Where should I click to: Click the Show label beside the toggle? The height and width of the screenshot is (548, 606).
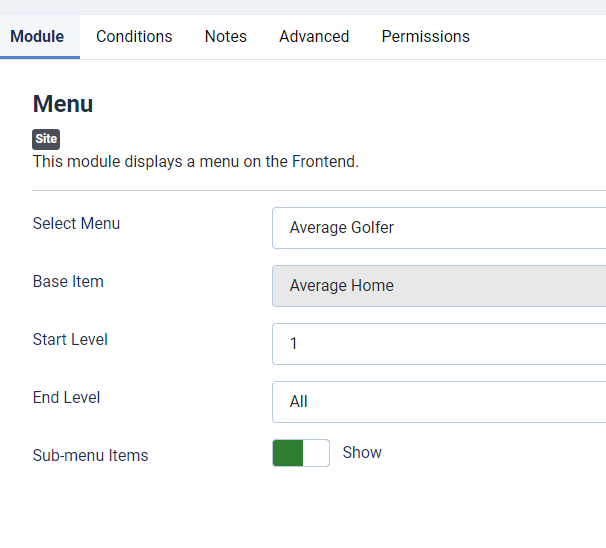(x=362, y=453)
